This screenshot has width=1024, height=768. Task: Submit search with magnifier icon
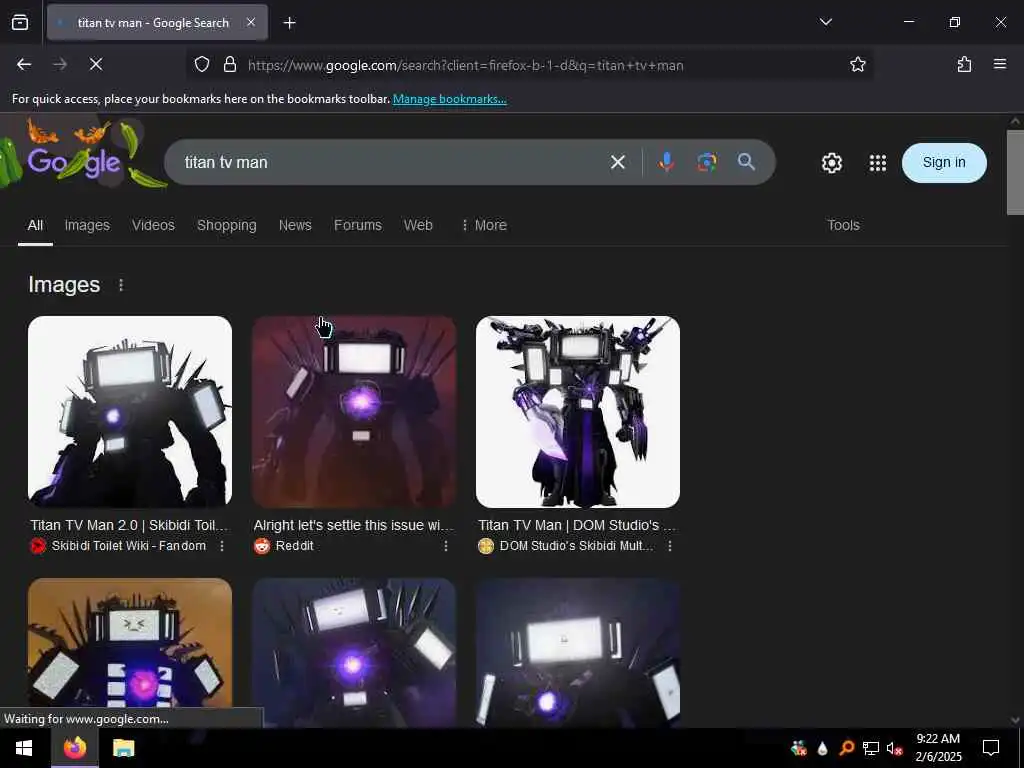point(746,162)
